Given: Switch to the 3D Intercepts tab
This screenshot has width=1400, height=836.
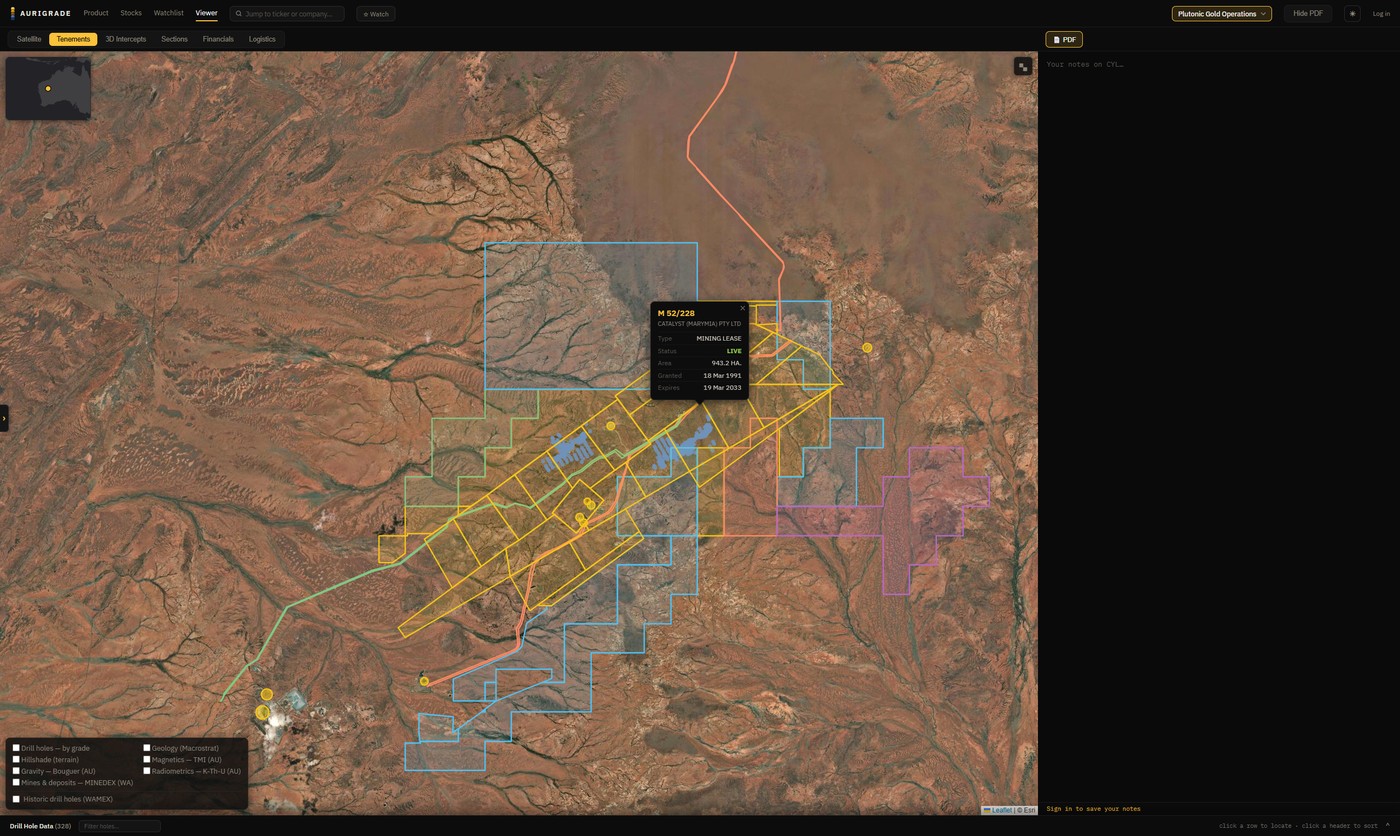Looking at the screenshot, I should click(x=126, y=39).
